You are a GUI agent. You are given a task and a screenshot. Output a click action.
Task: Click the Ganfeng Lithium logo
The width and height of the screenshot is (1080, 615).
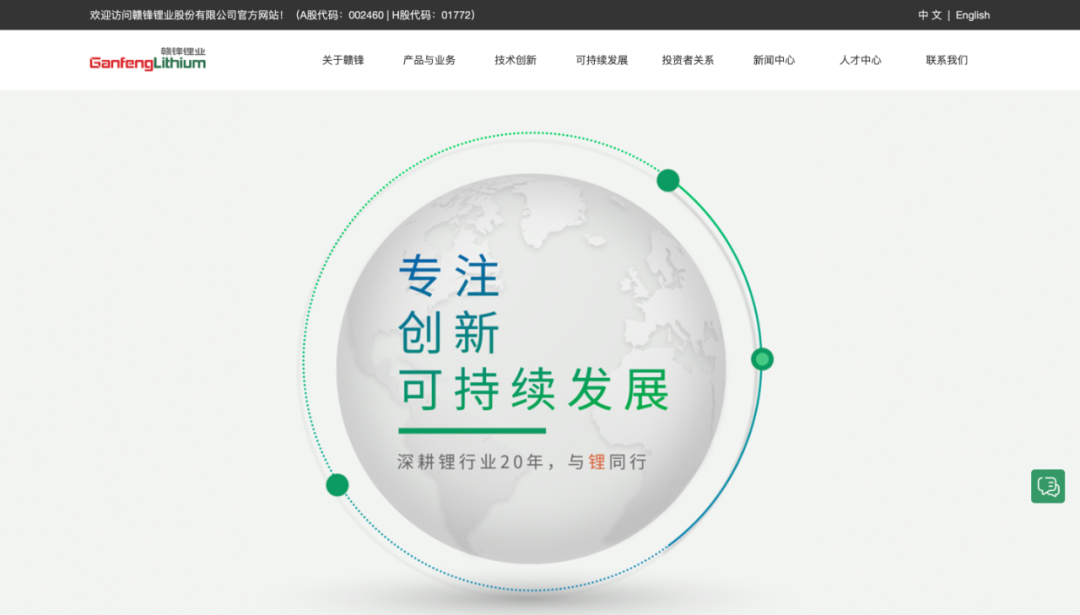[147, 60]
